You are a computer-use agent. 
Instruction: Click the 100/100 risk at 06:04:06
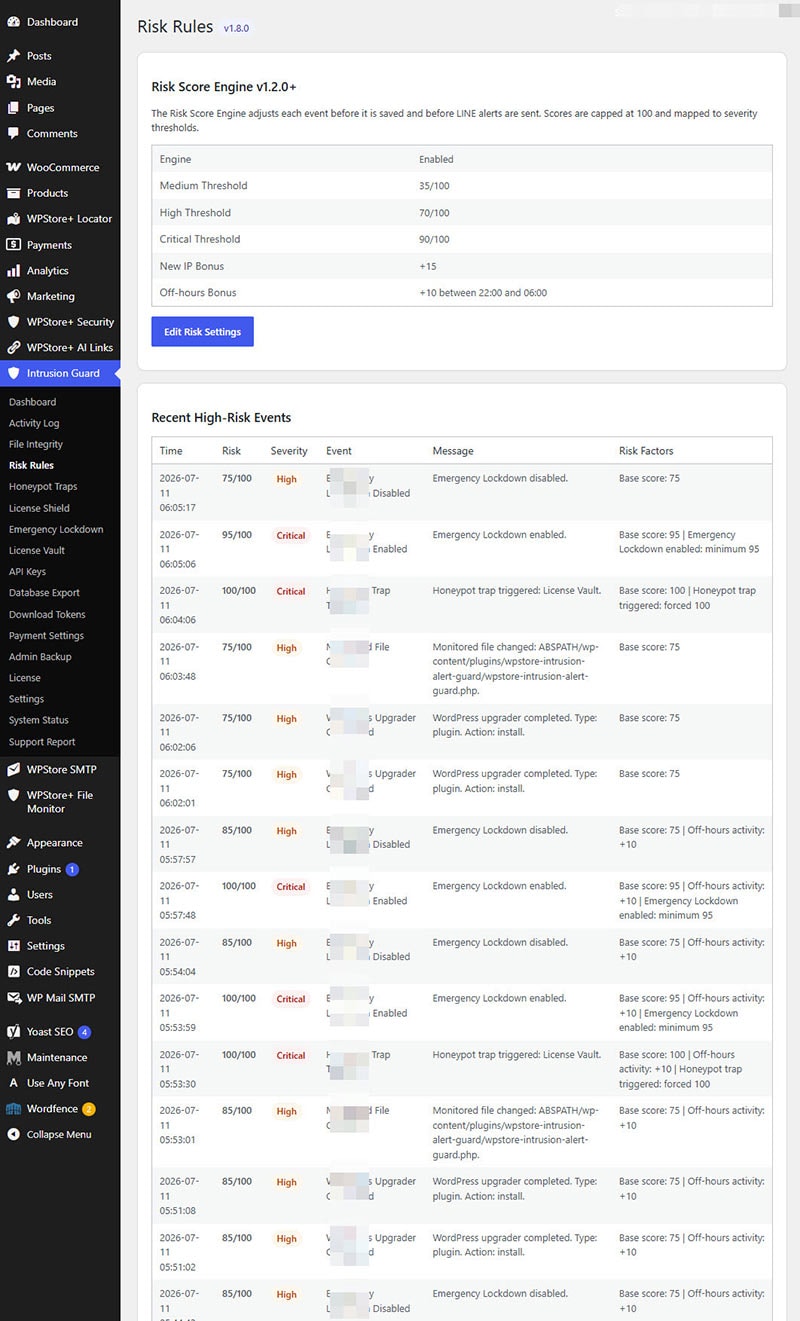[239, 591]
